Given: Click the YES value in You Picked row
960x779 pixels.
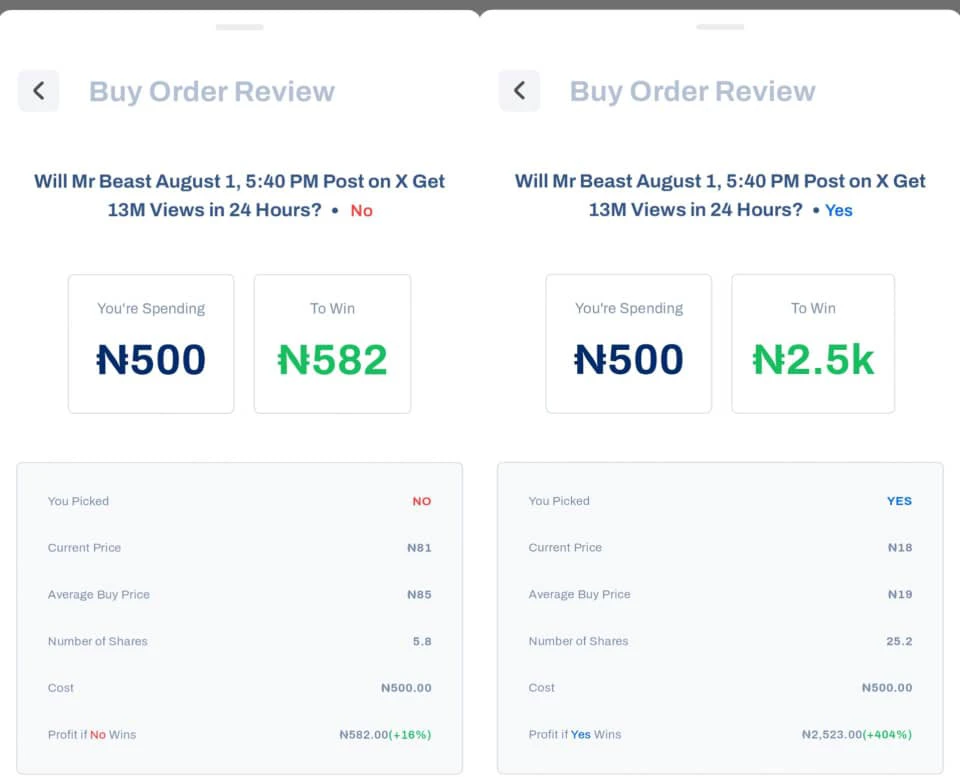Looking at the screenshot, I should click(899, 501).
